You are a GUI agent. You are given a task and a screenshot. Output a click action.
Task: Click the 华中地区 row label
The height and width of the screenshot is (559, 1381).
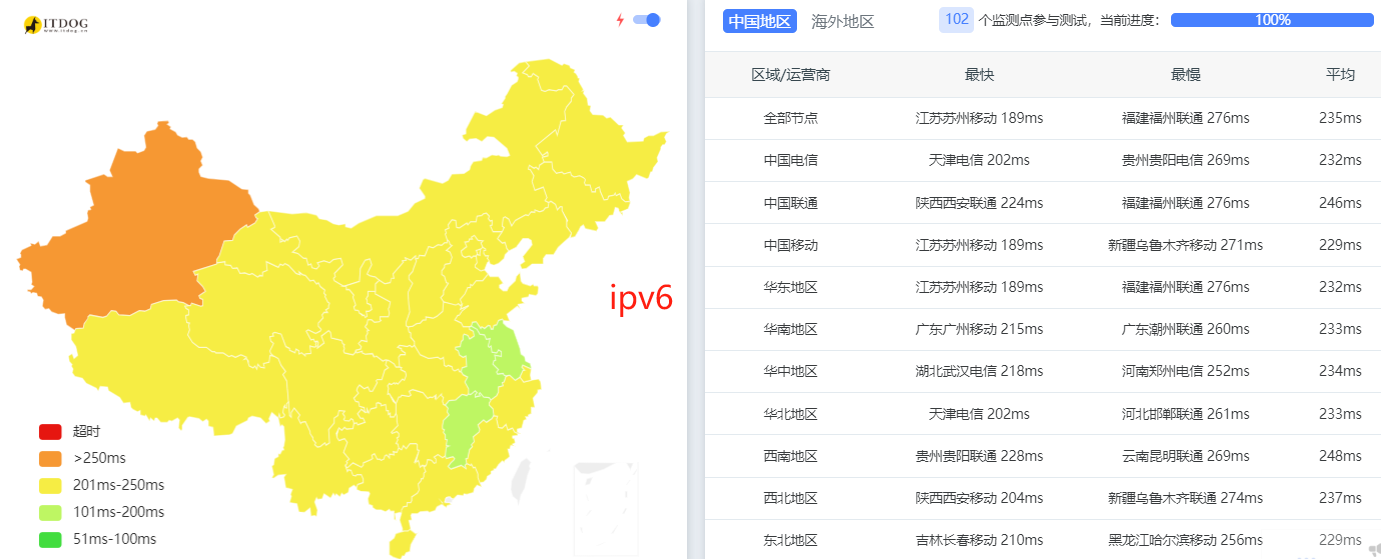point(791,371)
